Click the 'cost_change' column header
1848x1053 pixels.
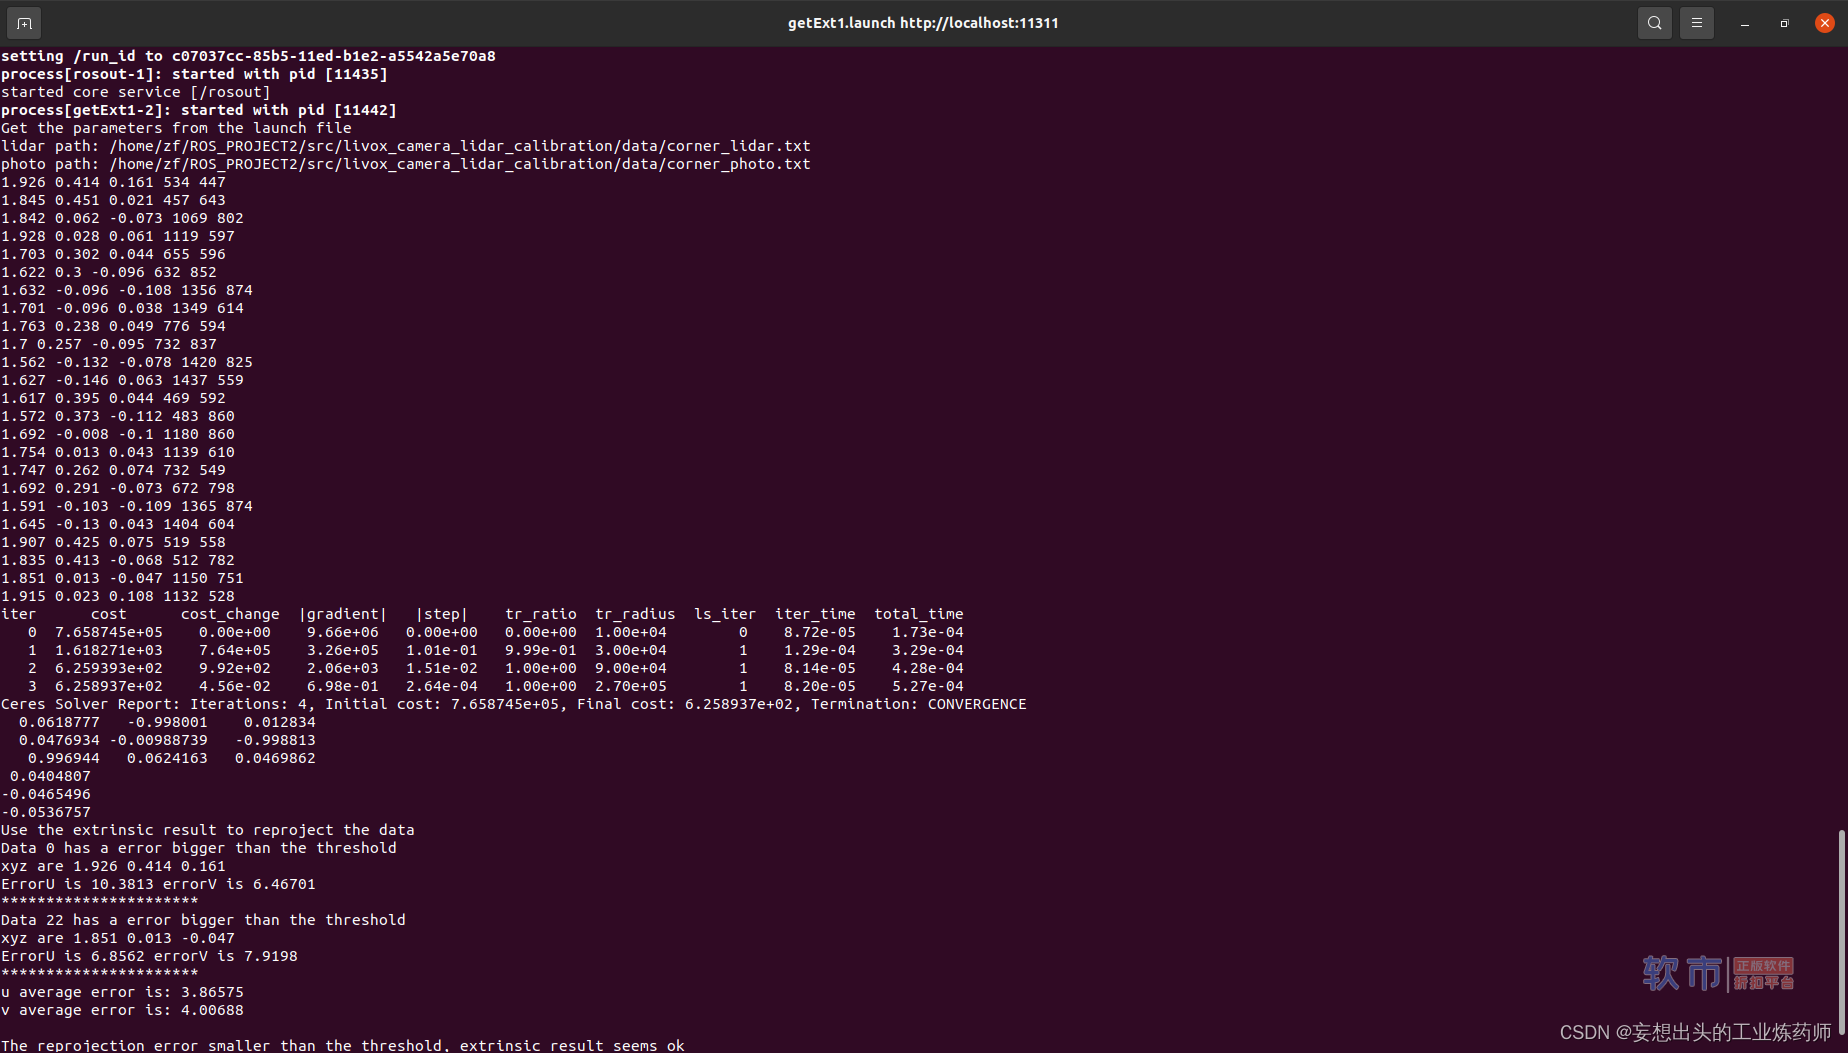click(230, 614)
